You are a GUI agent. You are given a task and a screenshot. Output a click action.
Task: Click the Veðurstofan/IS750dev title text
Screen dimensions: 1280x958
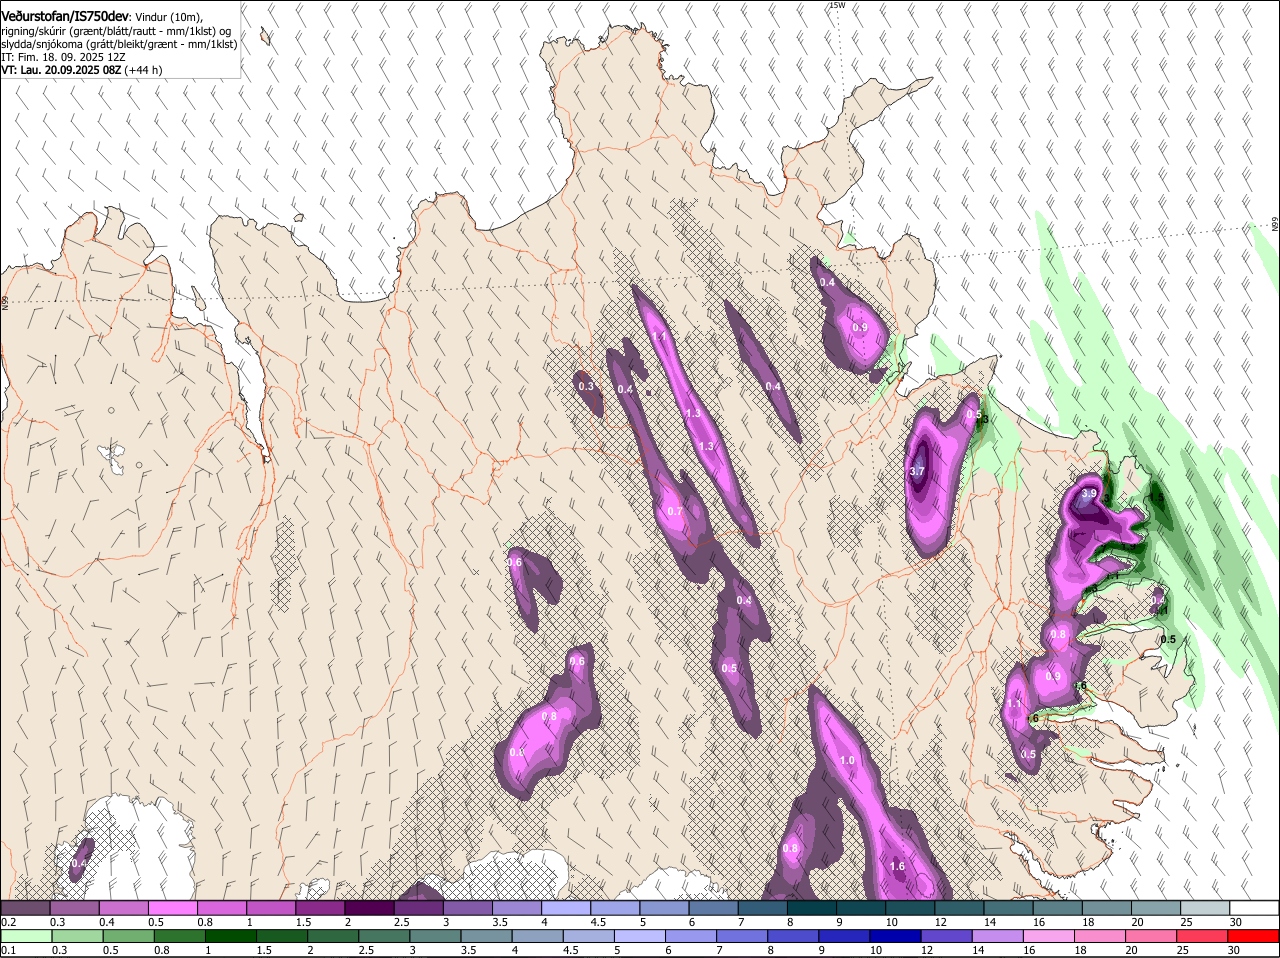pos(65,15)
